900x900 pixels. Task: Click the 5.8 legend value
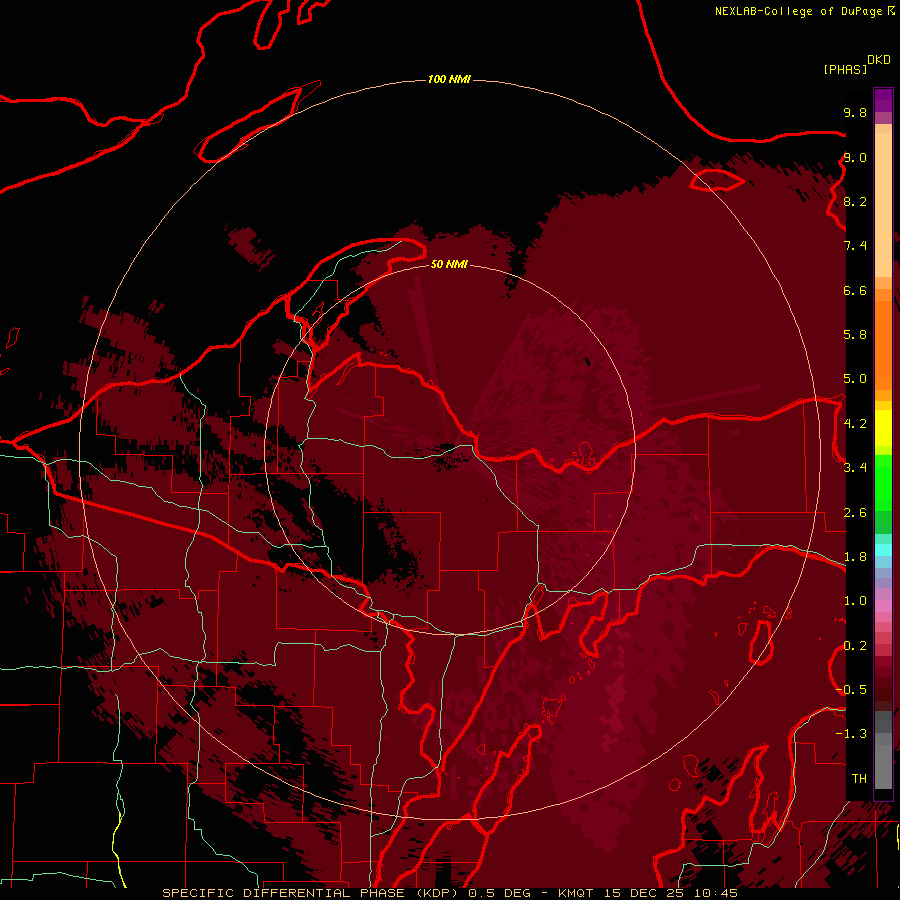855,335
